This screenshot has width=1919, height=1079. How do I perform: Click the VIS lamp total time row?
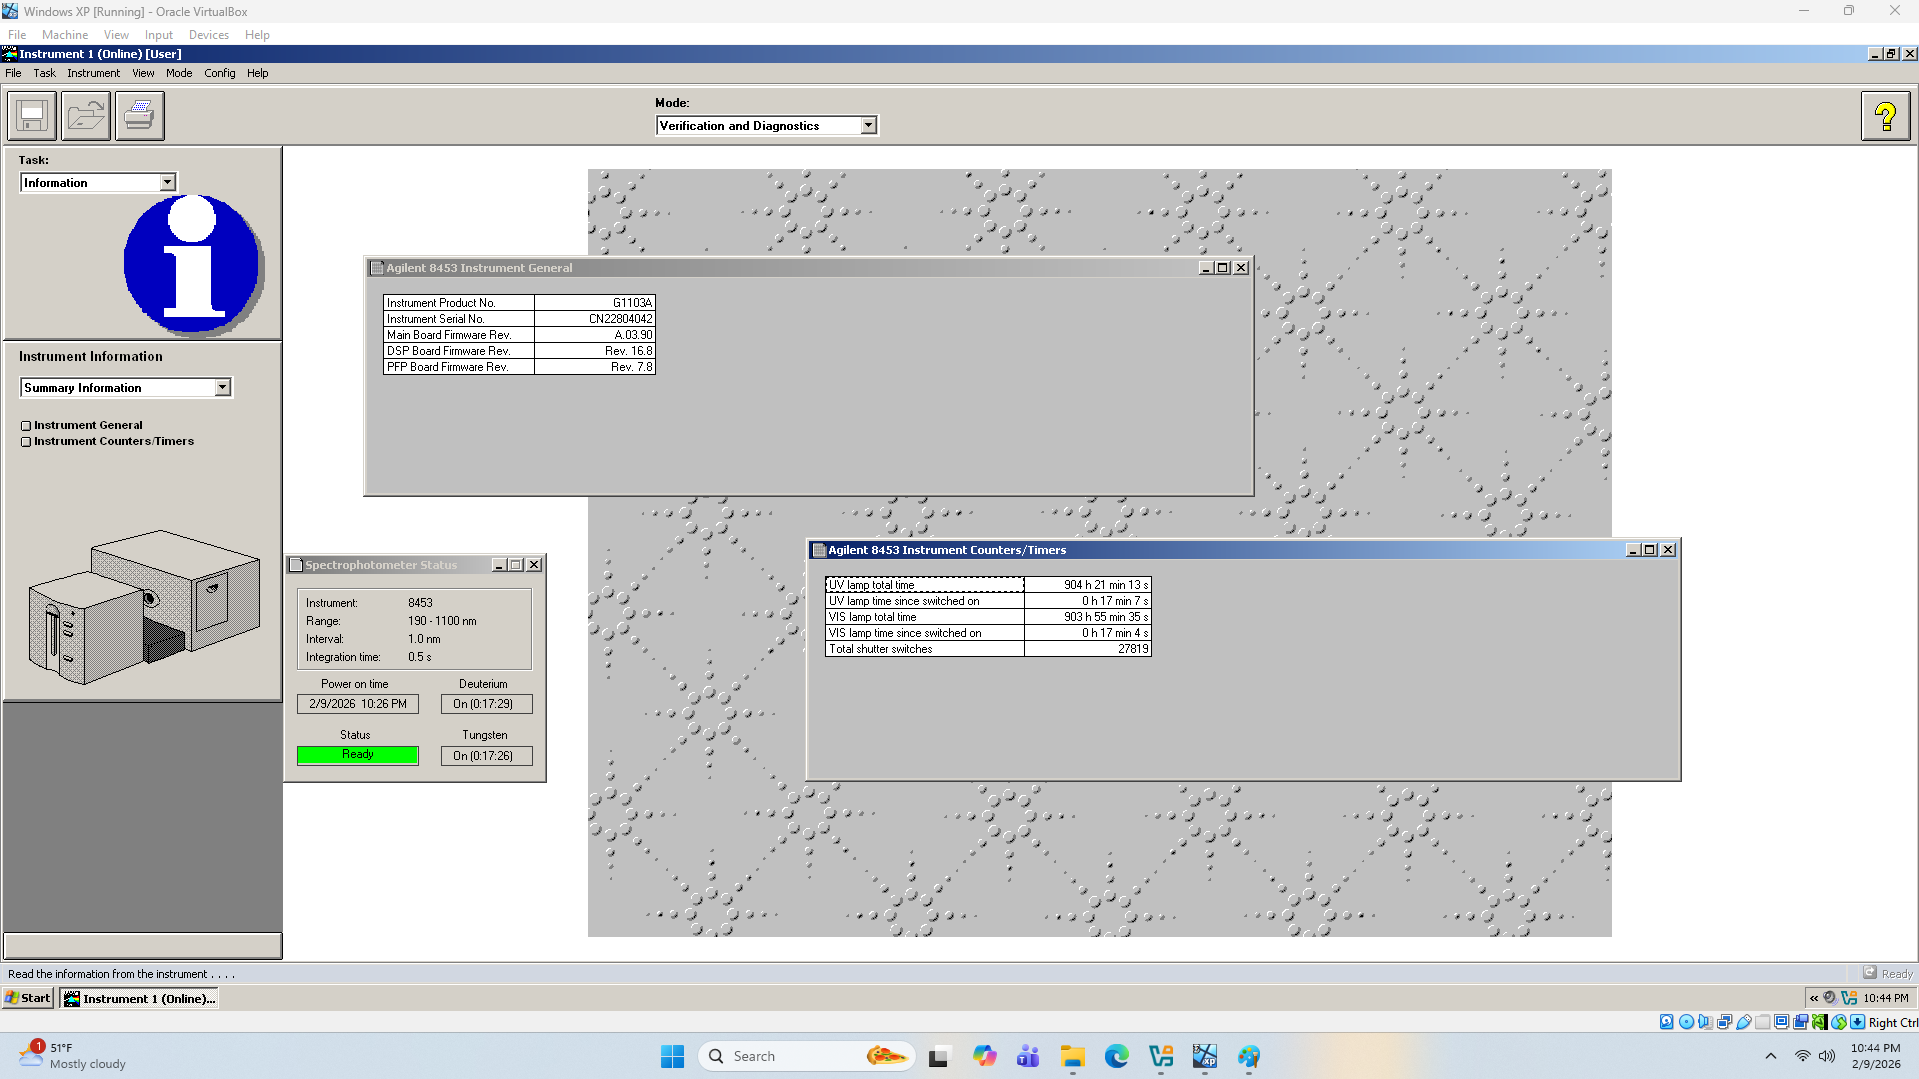point(988,617)
